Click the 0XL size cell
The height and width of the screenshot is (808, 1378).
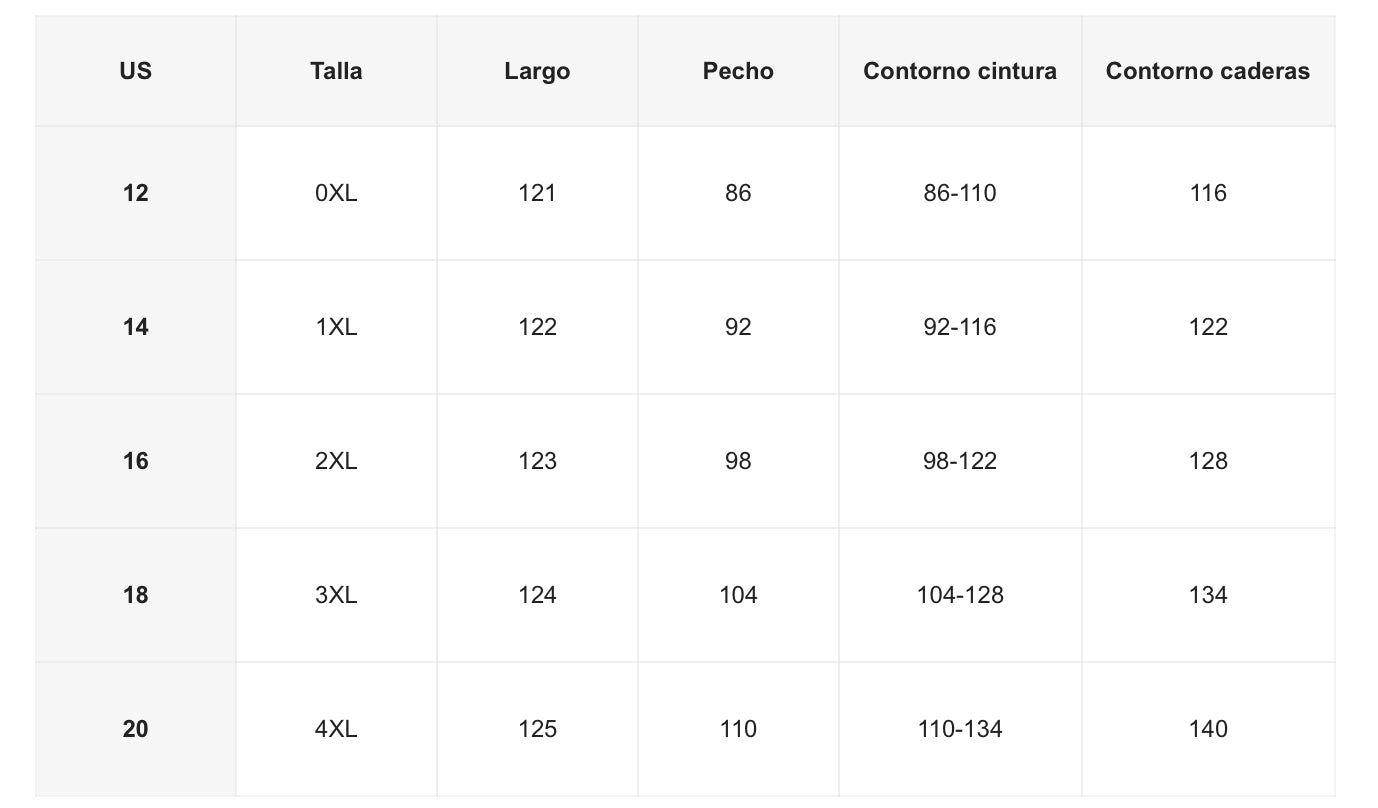click(336, 193)
